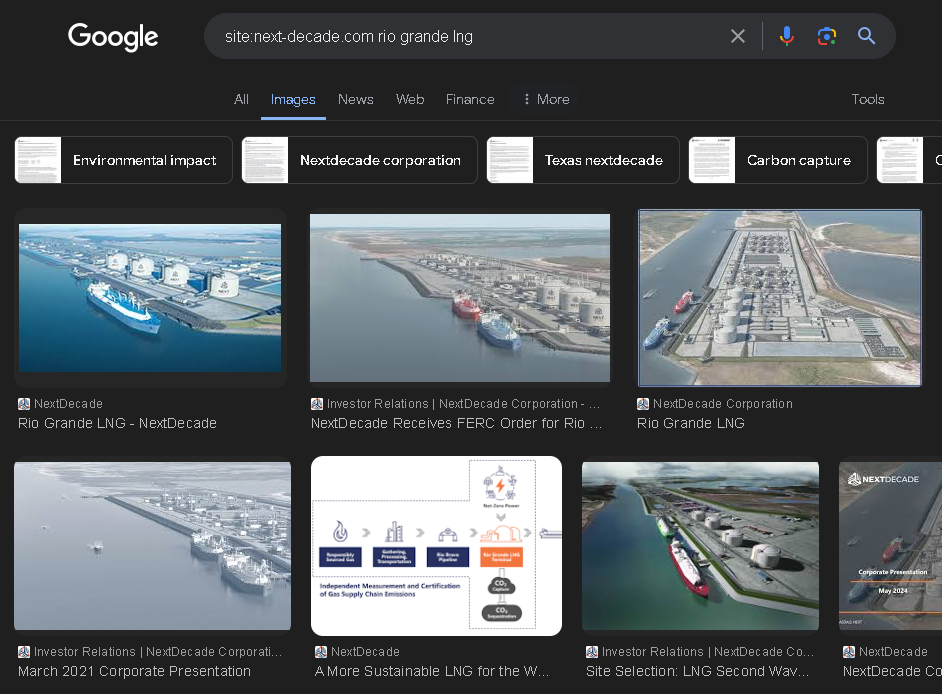Screen dimensions: 942x694
Task: Click the document thumbnail on the Carbon capture chip
Action: coord(712,160)
